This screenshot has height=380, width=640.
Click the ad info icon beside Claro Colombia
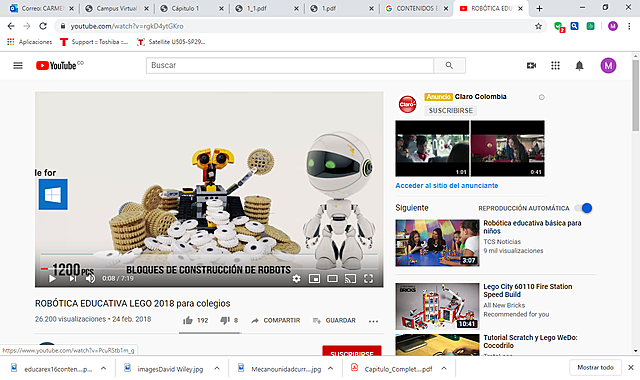point(542,97)
